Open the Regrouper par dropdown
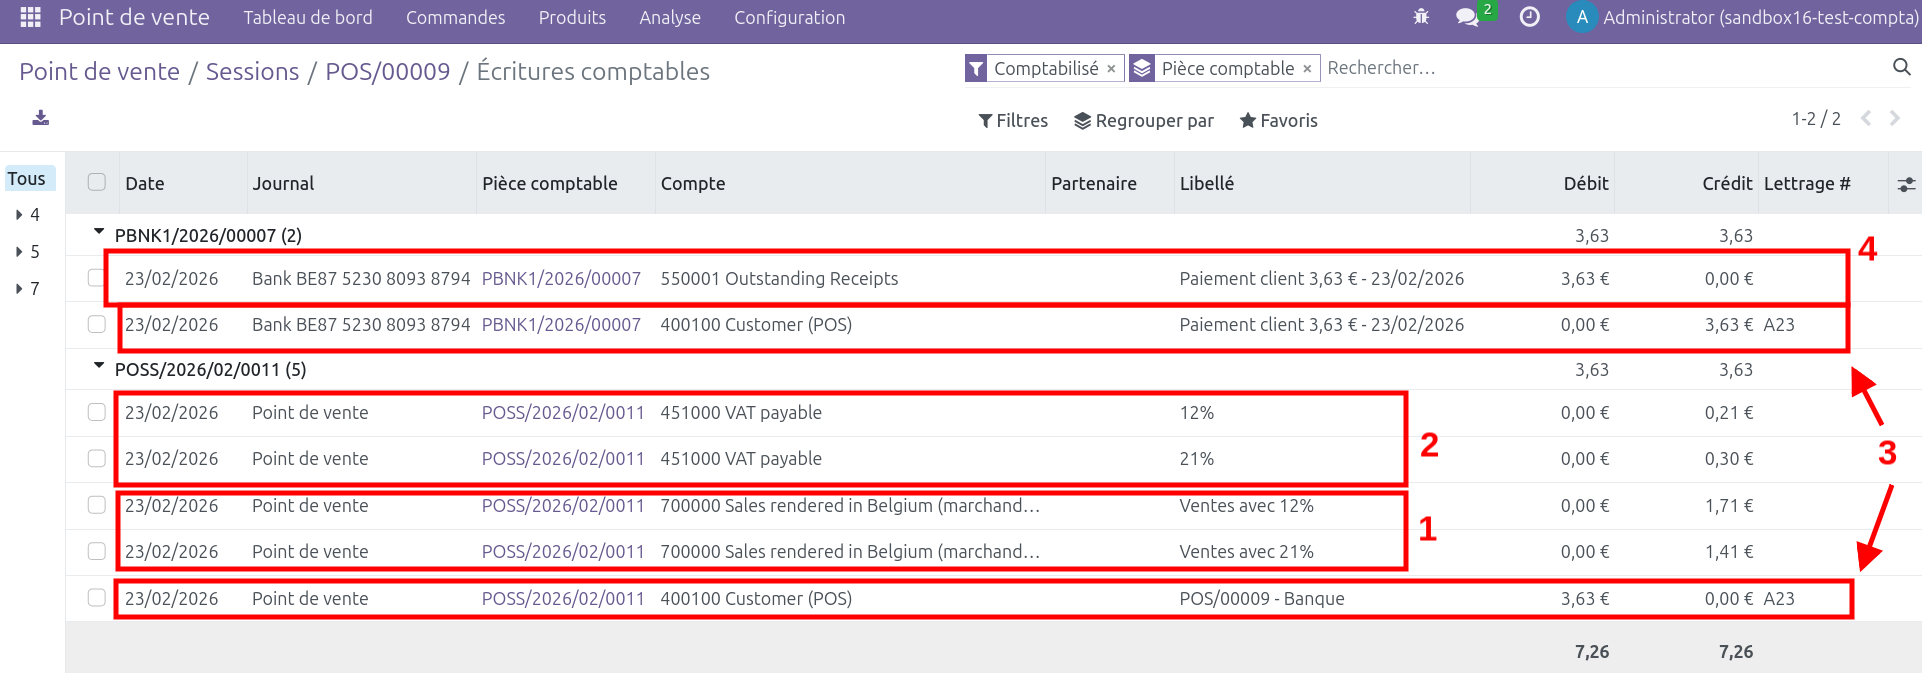Screen dimensions: 1922x673 point(1144,121)
